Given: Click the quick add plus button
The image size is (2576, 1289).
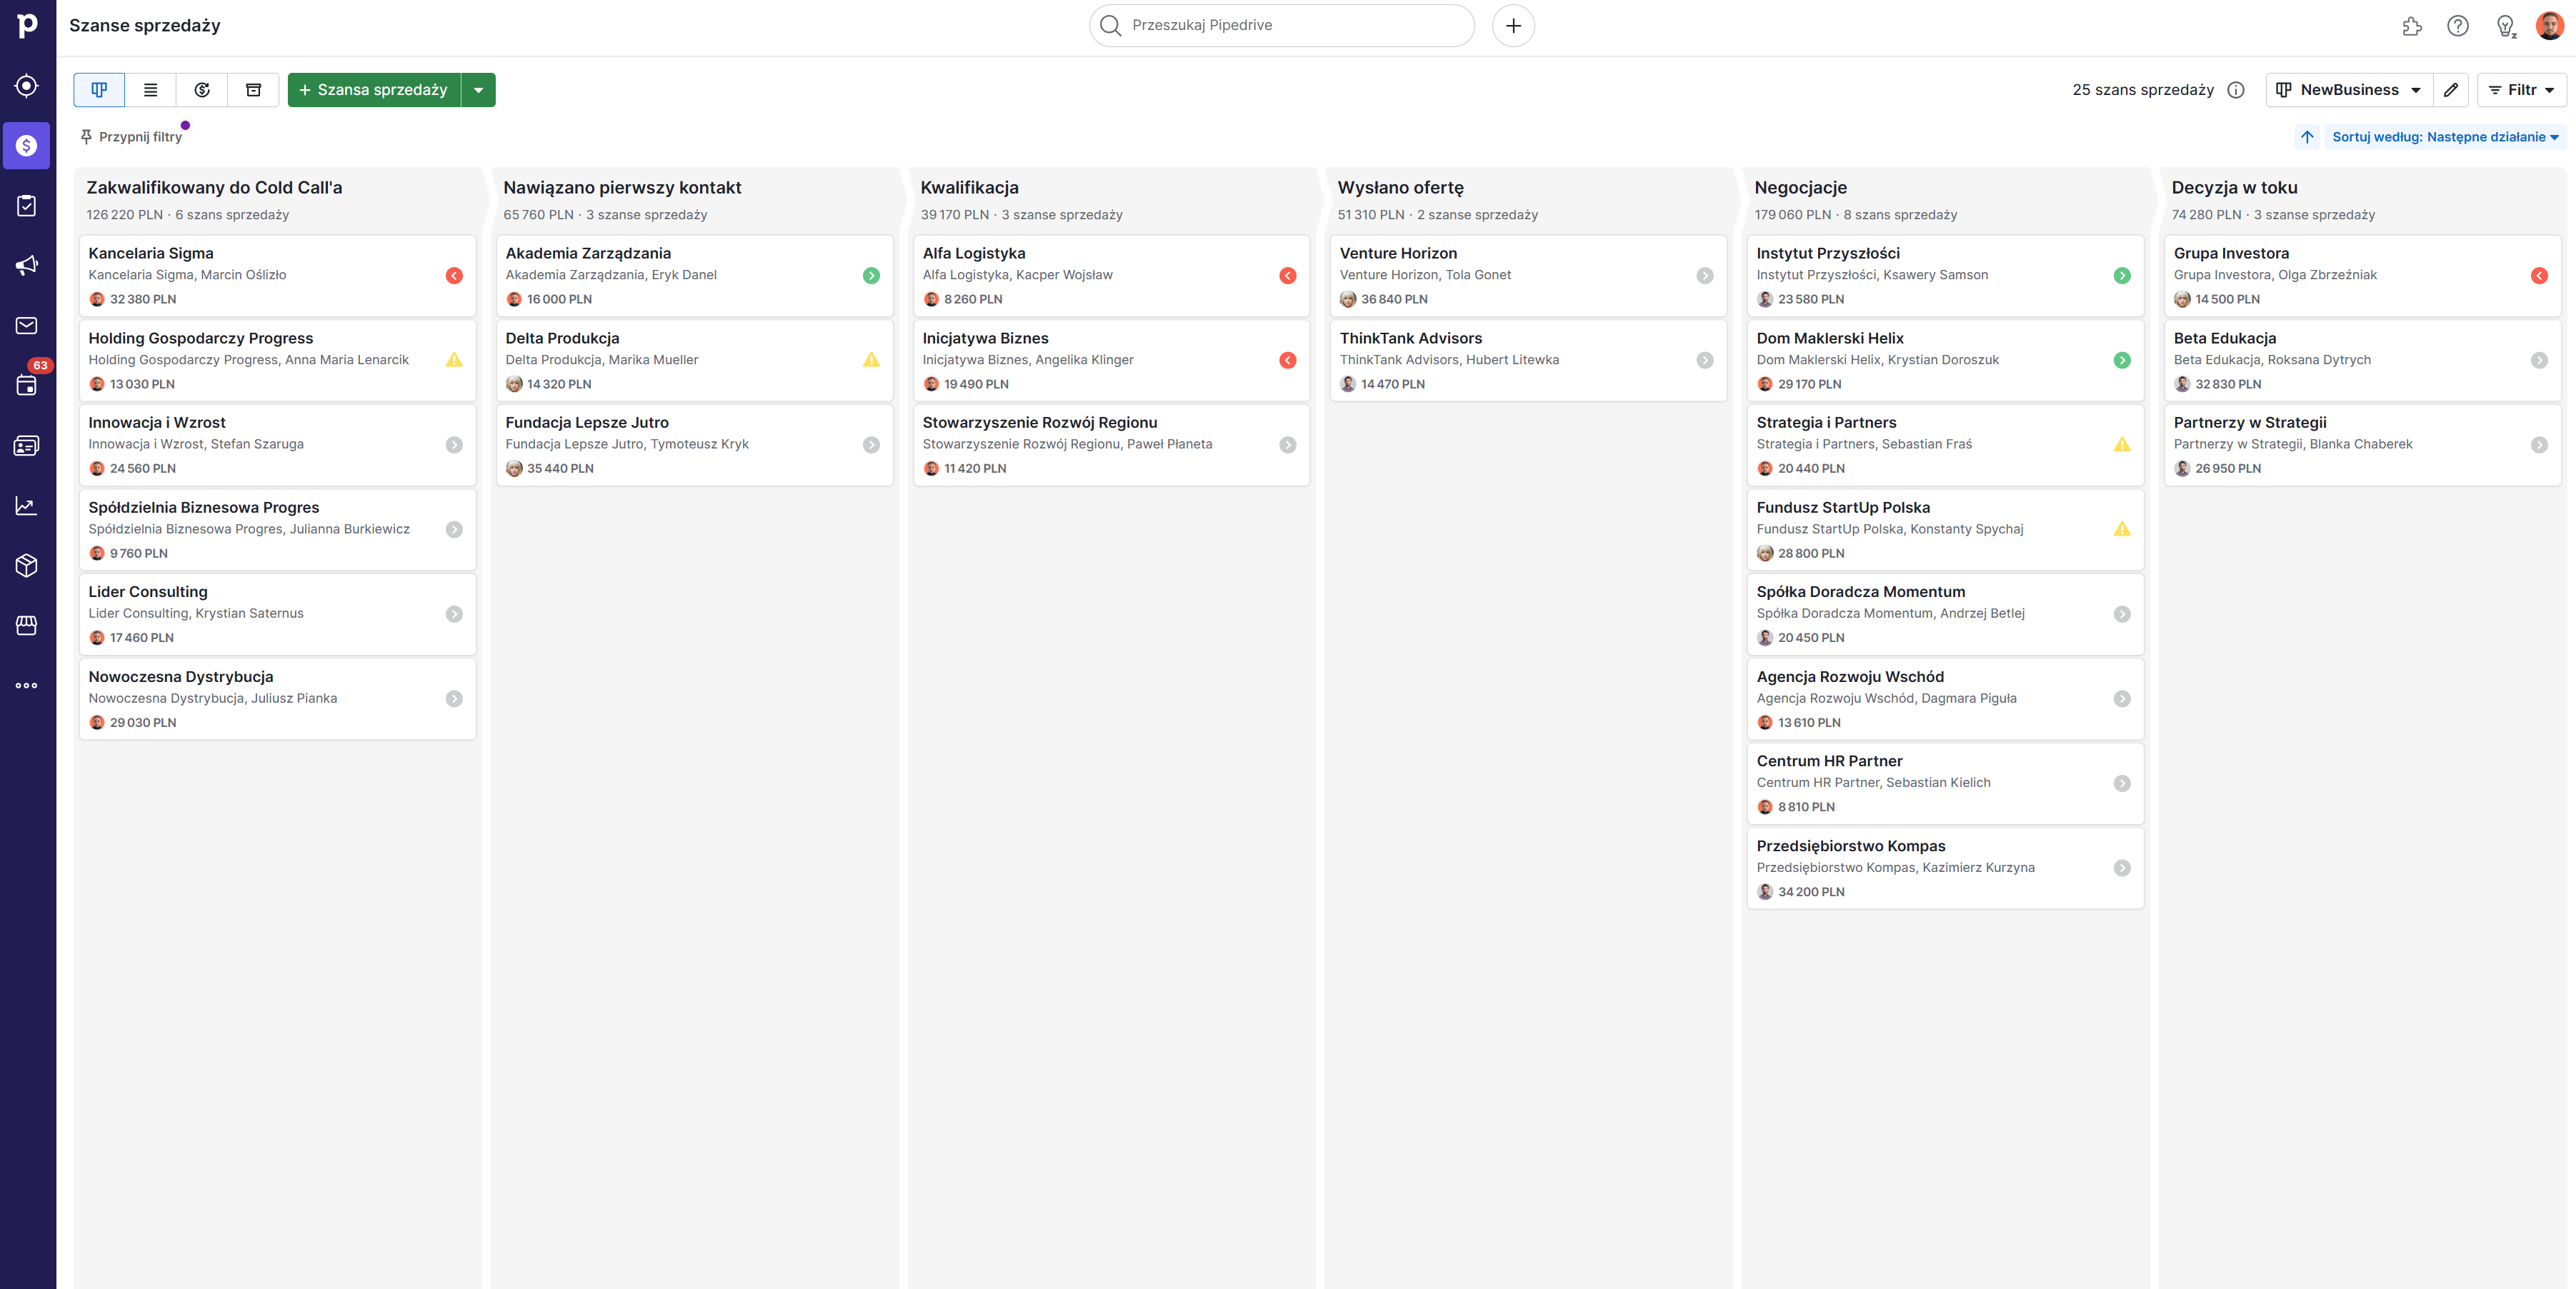Looking at the screenshot, I should point(1513,26).
